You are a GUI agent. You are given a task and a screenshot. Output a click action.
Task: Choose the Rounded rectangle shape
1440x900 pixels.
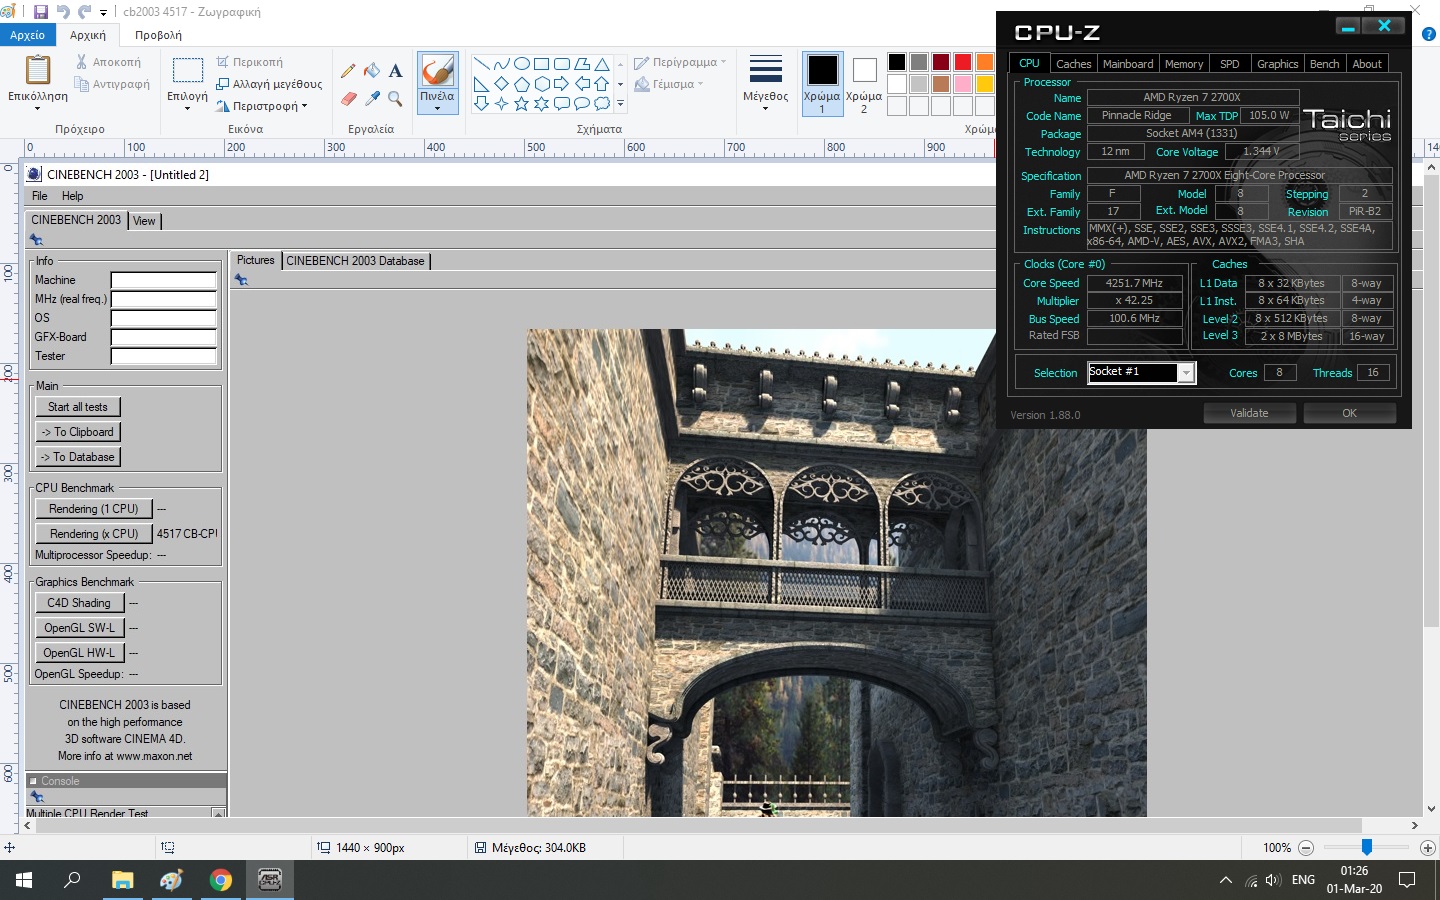click(561, 64)
